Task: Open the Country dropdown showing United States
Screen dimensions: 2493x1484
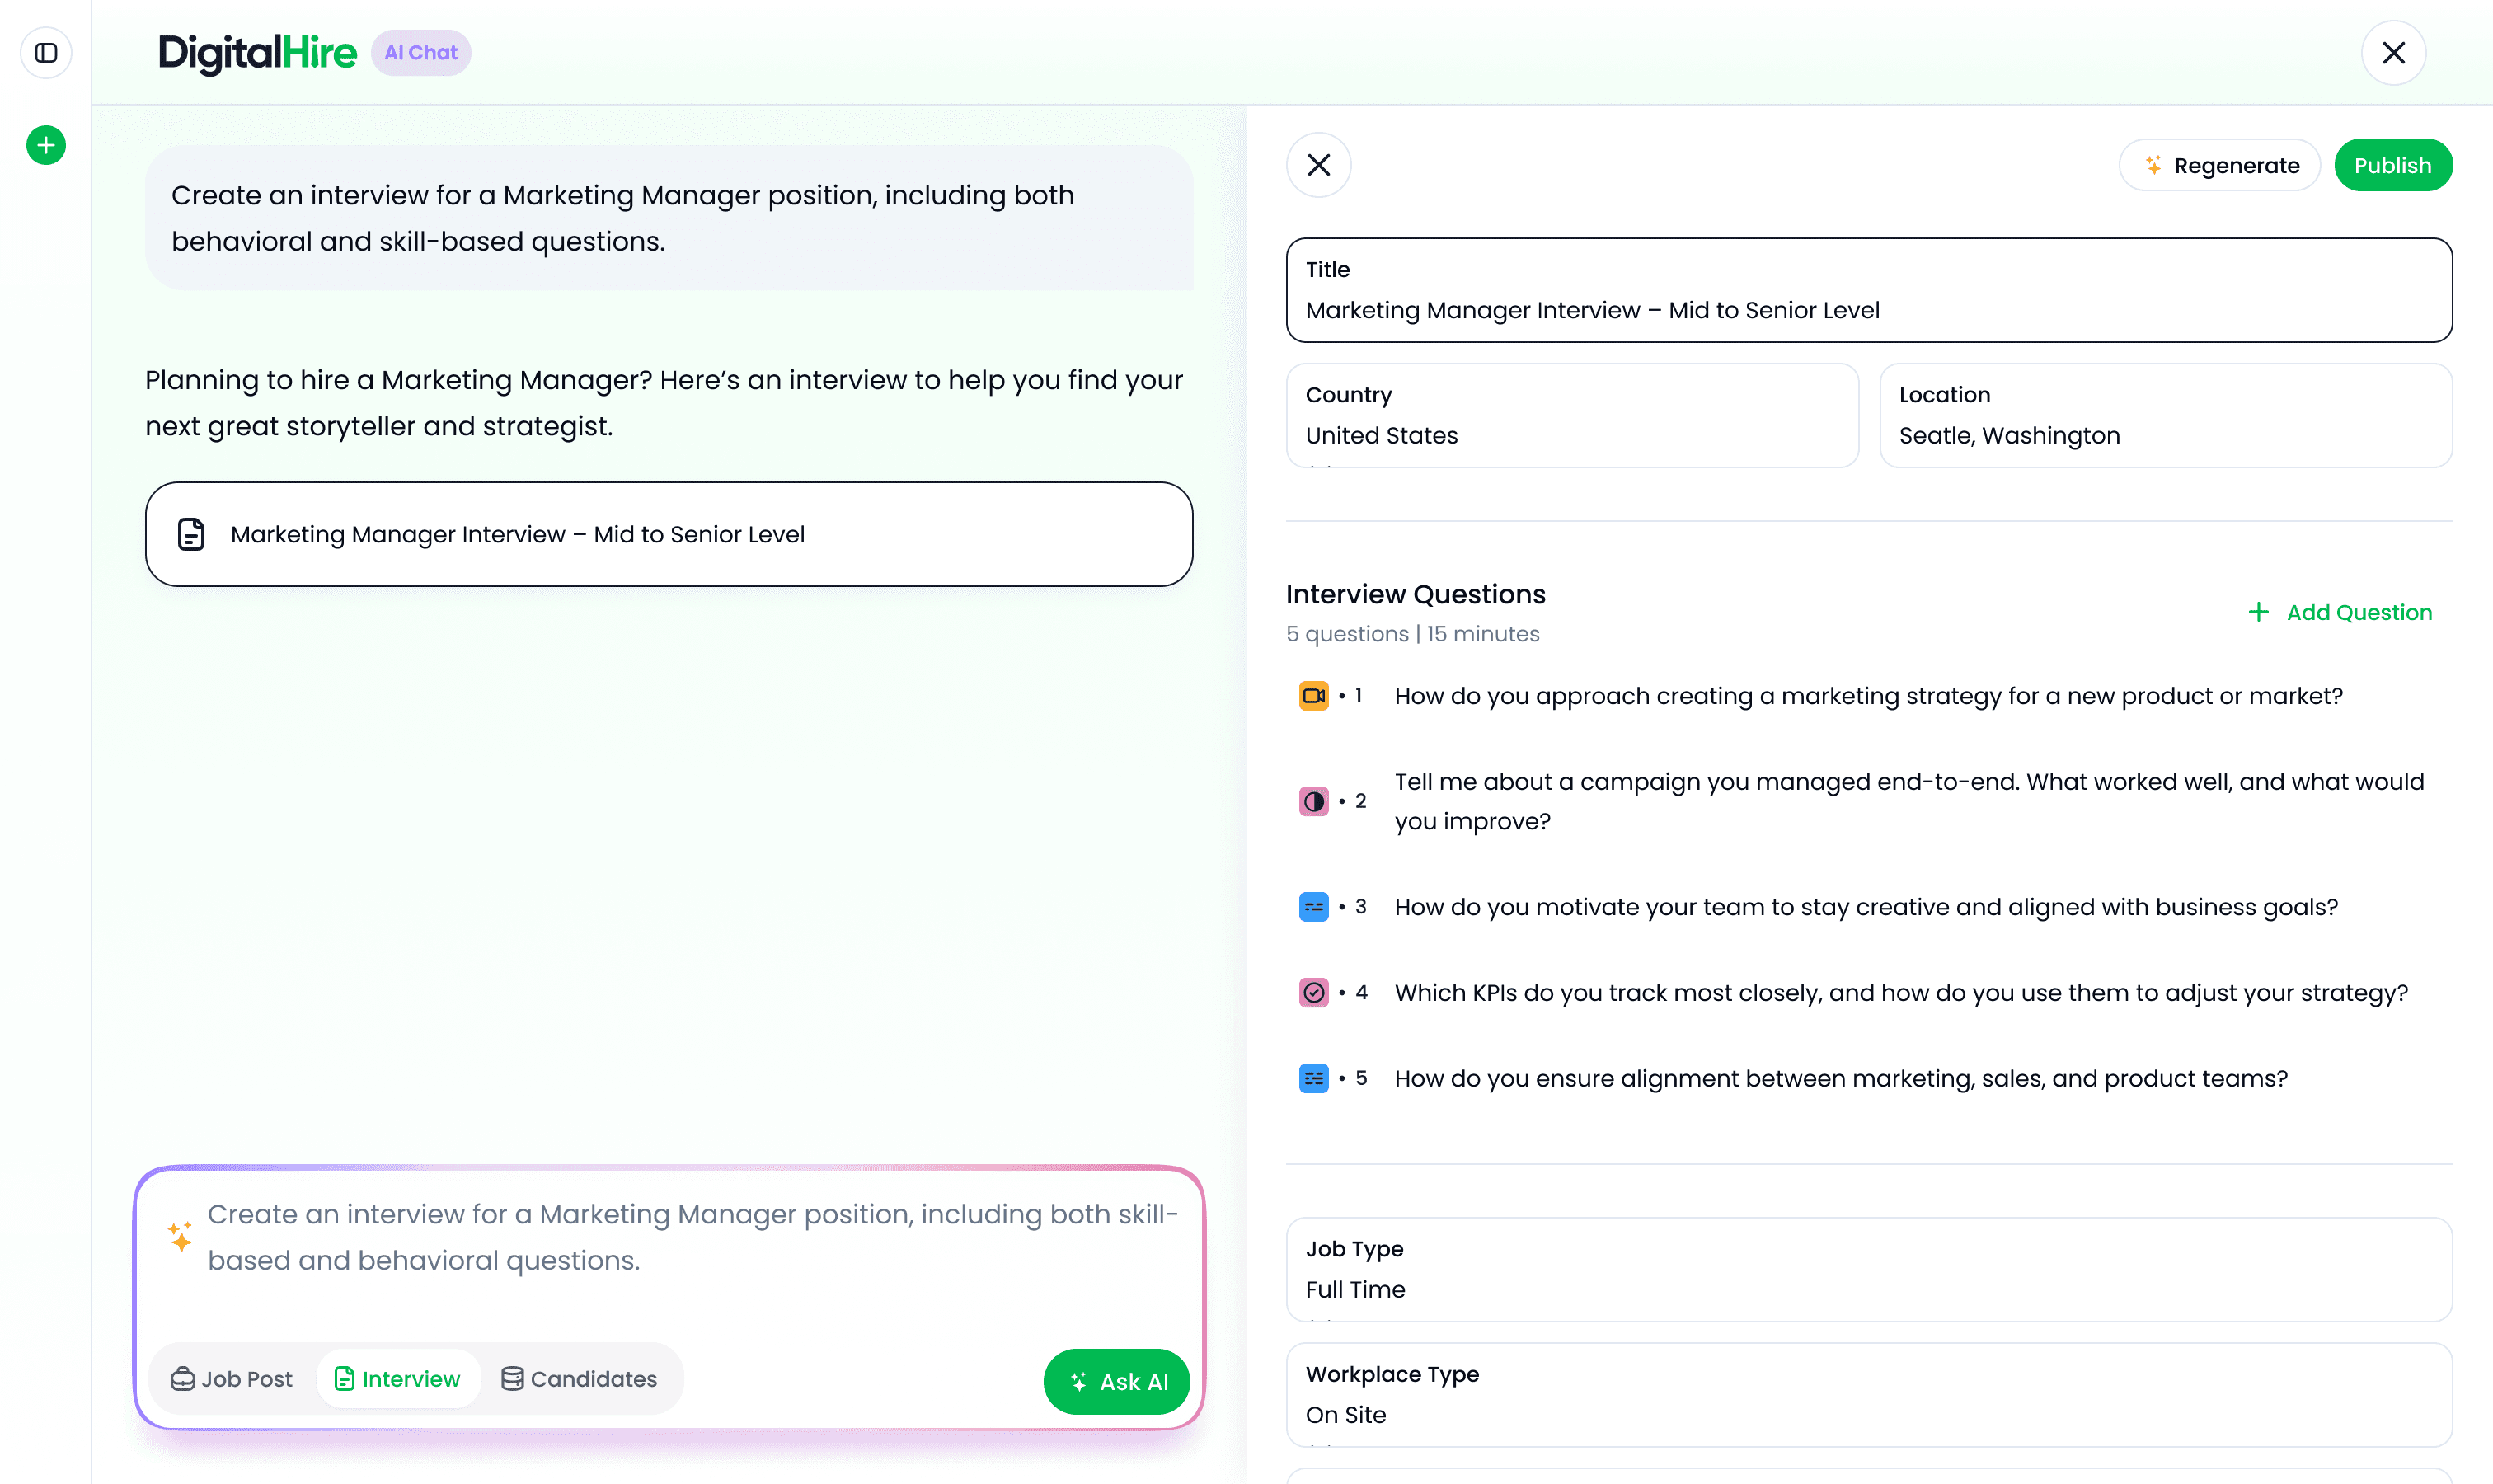Action: tap(1571, 416)
